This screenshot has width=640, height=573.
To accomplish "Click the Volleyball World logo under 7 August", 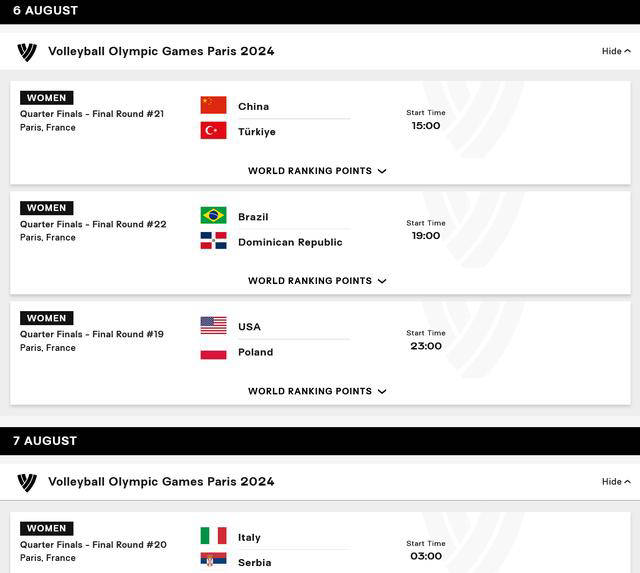I will point(27,482).
